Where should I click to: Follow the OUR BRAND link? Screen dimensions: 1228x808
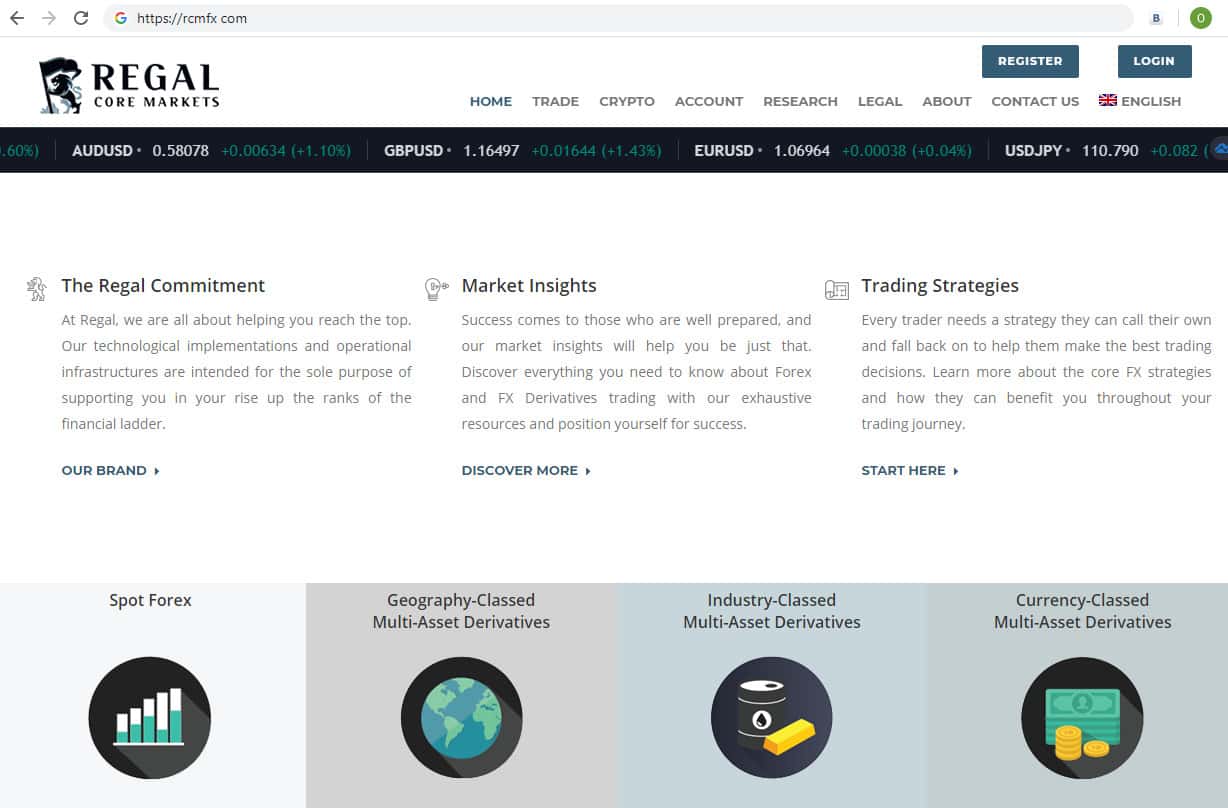[x=111, y=470]
